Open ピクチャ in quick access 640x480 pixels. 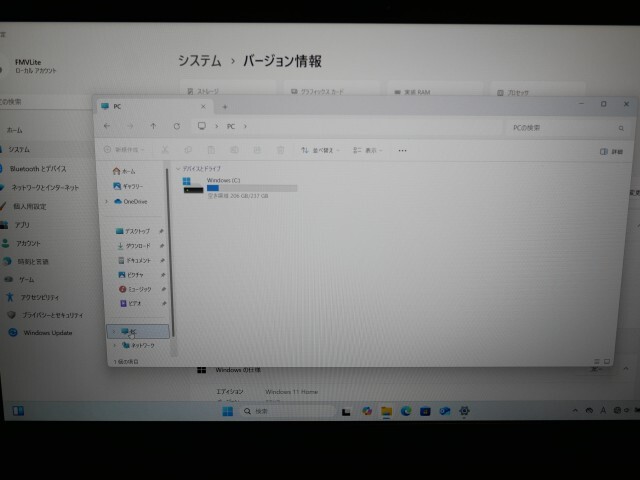(x=131, y=275)
